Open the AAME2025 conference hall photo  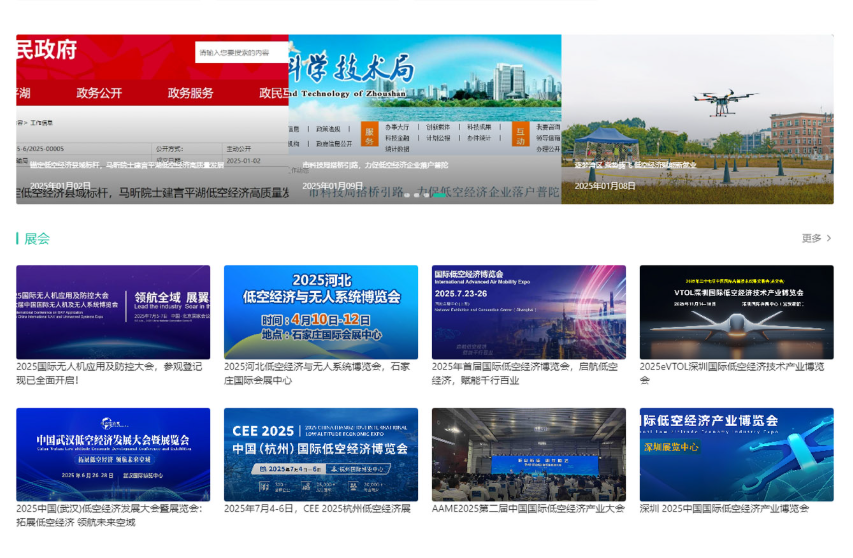tap(529, 454)
